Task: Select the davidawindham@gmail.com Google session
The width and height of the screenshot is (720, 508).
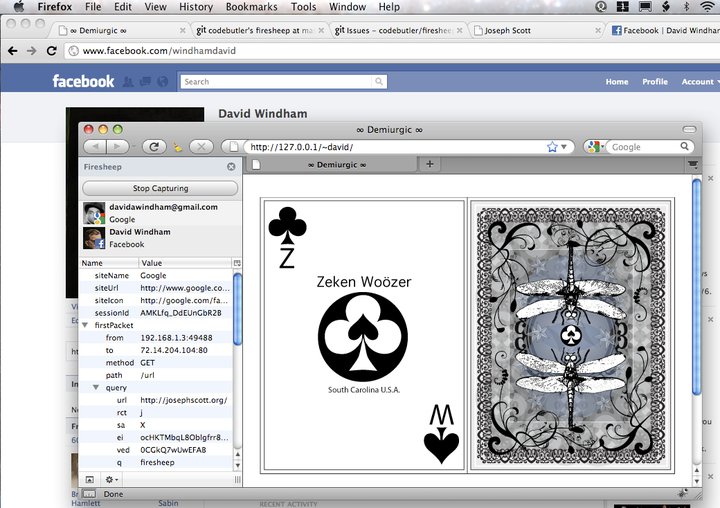Action: 161,213
